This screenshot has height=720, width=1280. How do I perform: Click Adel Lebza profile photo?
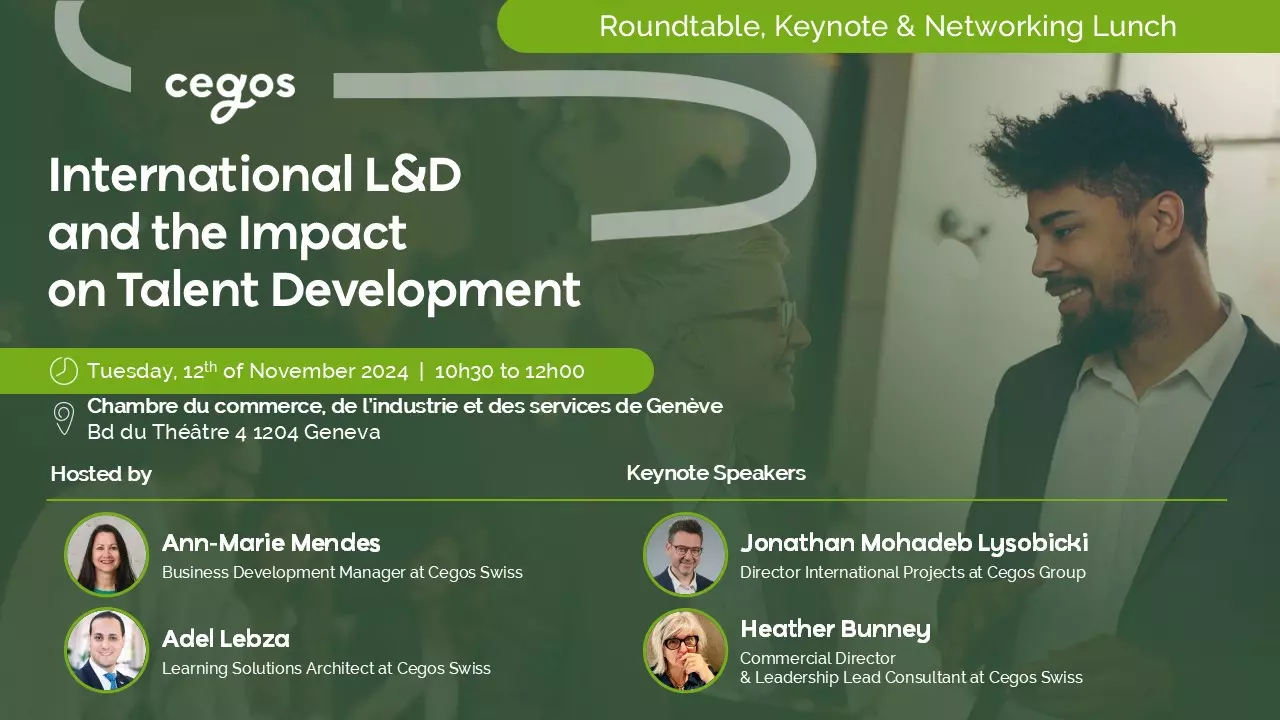(107, 650)
